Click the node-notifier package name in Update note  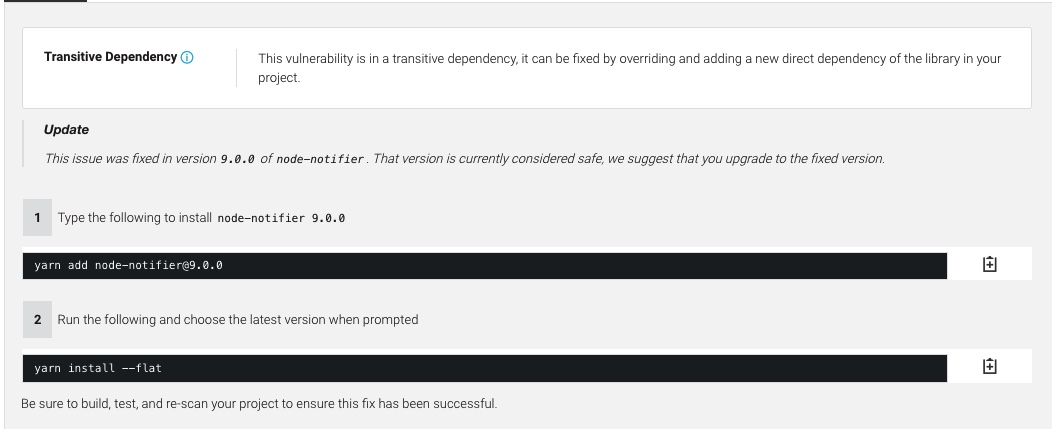320,160
